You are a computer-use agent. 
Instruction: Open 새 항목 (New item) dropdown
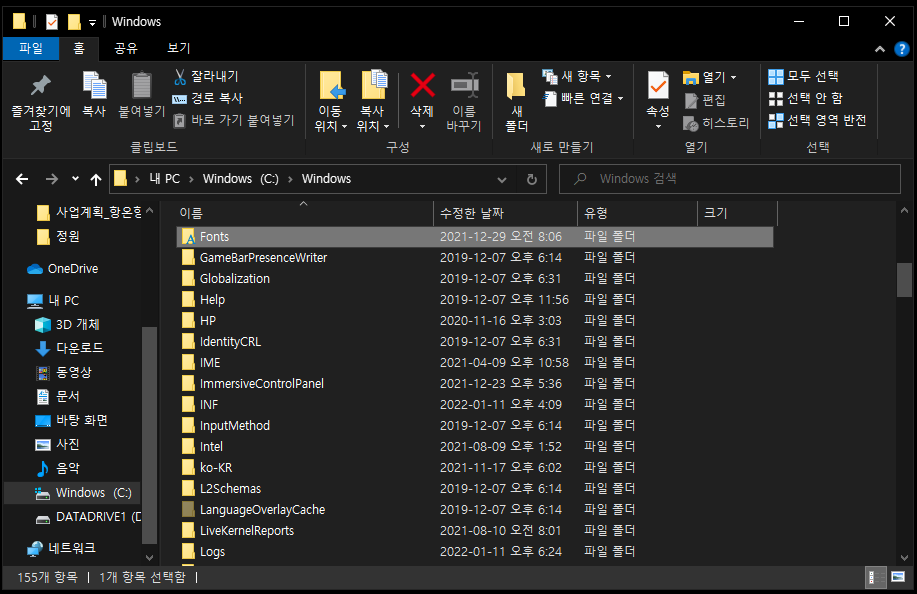[x=577, y=76]
